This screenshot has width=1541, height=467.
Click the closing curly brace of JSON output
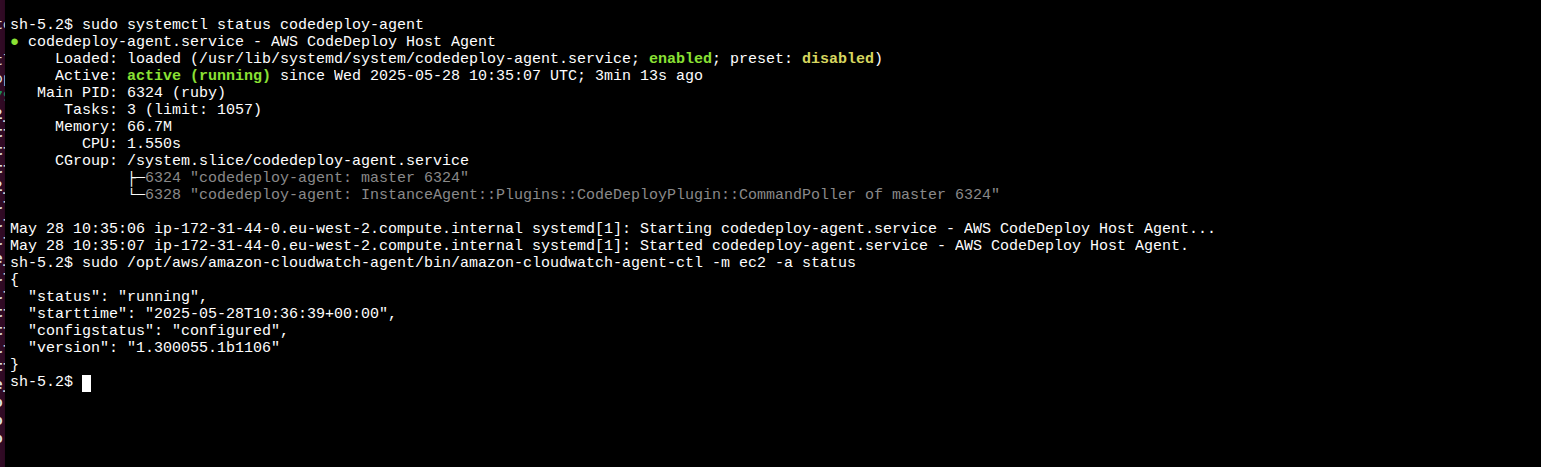click(x=15, y=365)
